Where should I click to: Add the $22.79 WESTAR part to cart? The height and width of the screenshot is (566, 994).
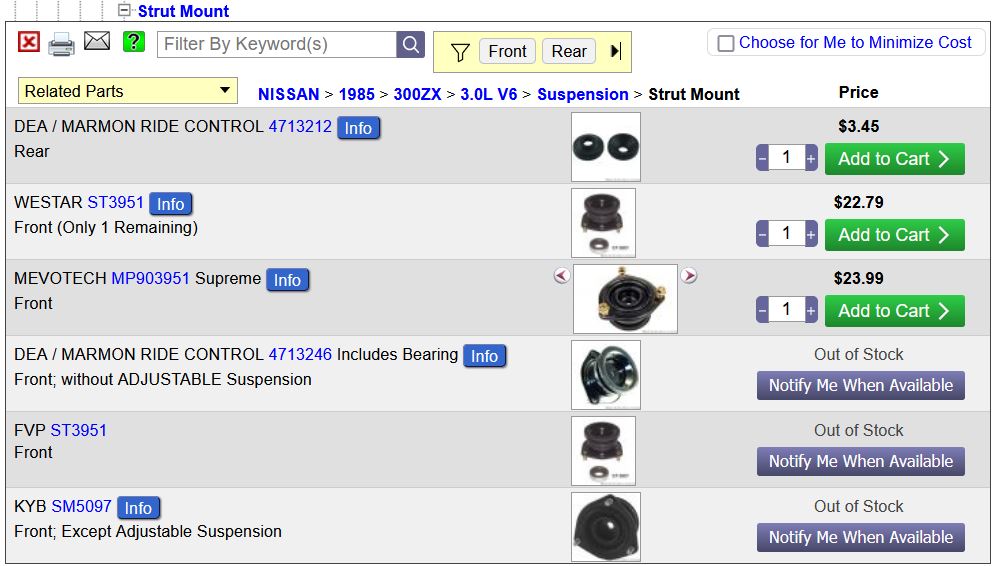point(894,235)
